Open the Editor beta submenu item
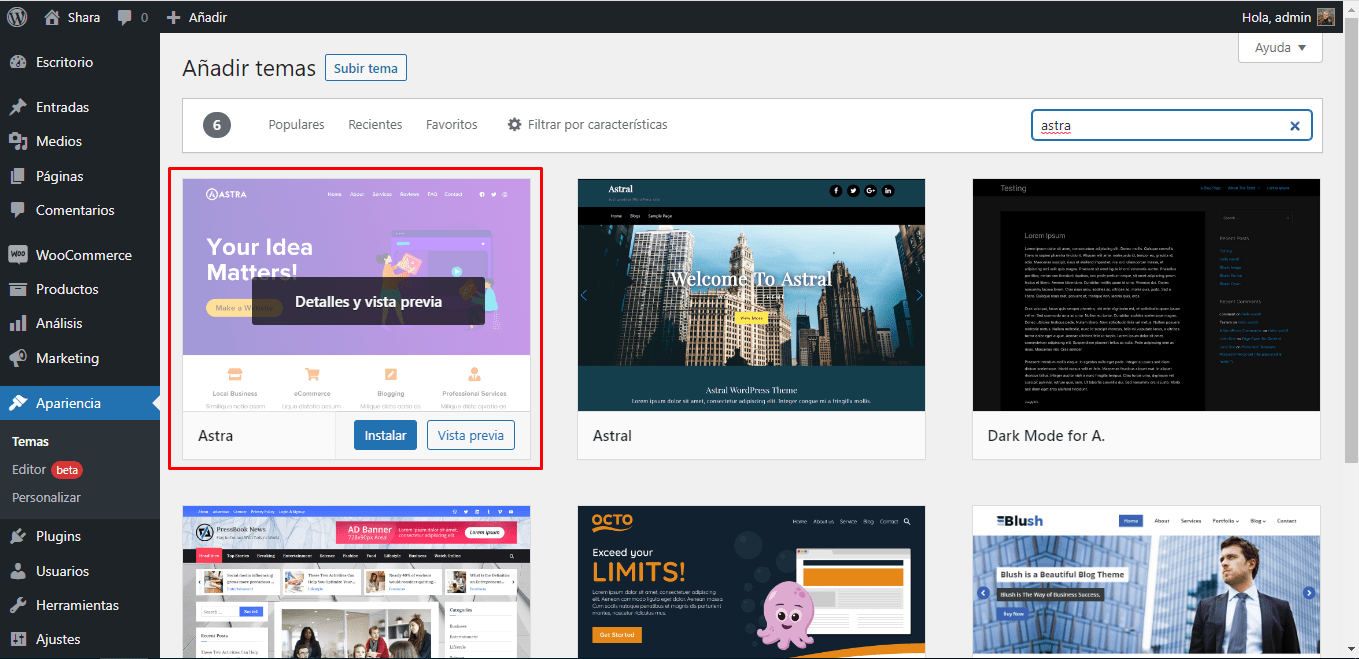The image size is (1359, 659). coord(29,469)
